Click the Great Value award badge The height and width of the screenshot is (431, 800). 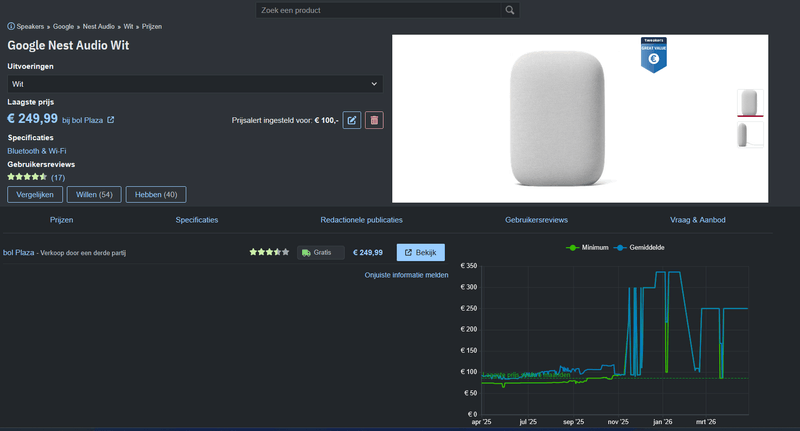tap(654, 55)
